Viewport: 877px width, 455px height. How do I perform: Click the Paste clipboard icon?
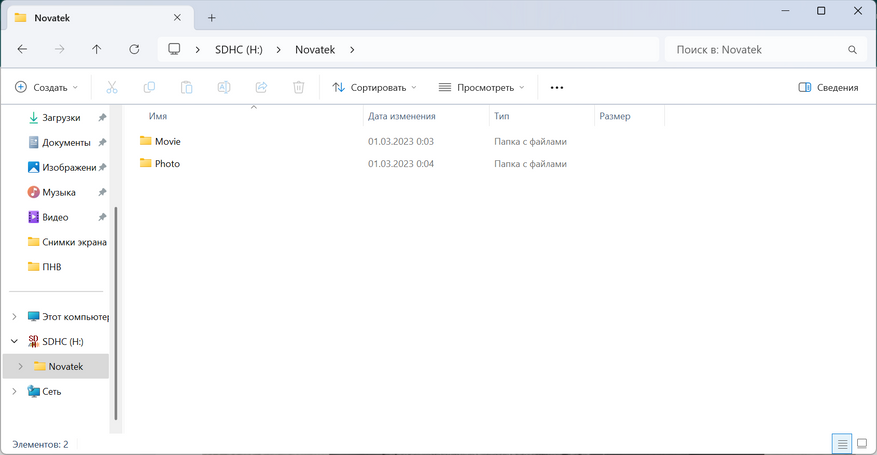(187, 87)
